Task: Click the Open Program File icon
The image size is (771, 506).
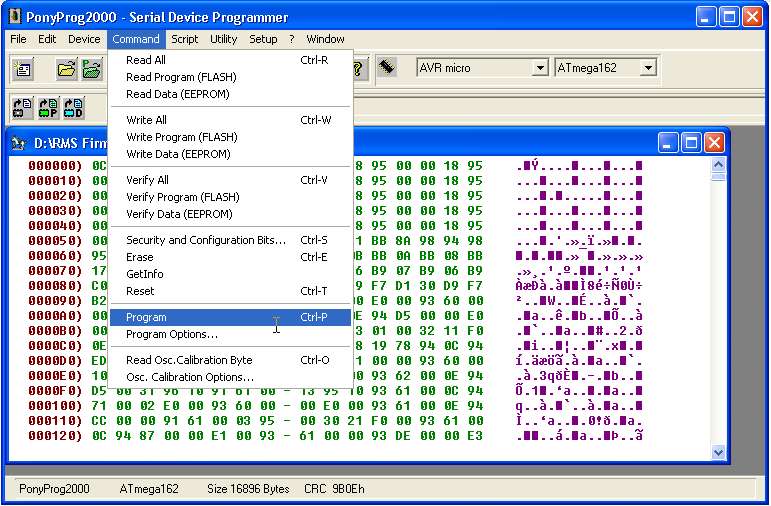Action: [x=91, y=69]
